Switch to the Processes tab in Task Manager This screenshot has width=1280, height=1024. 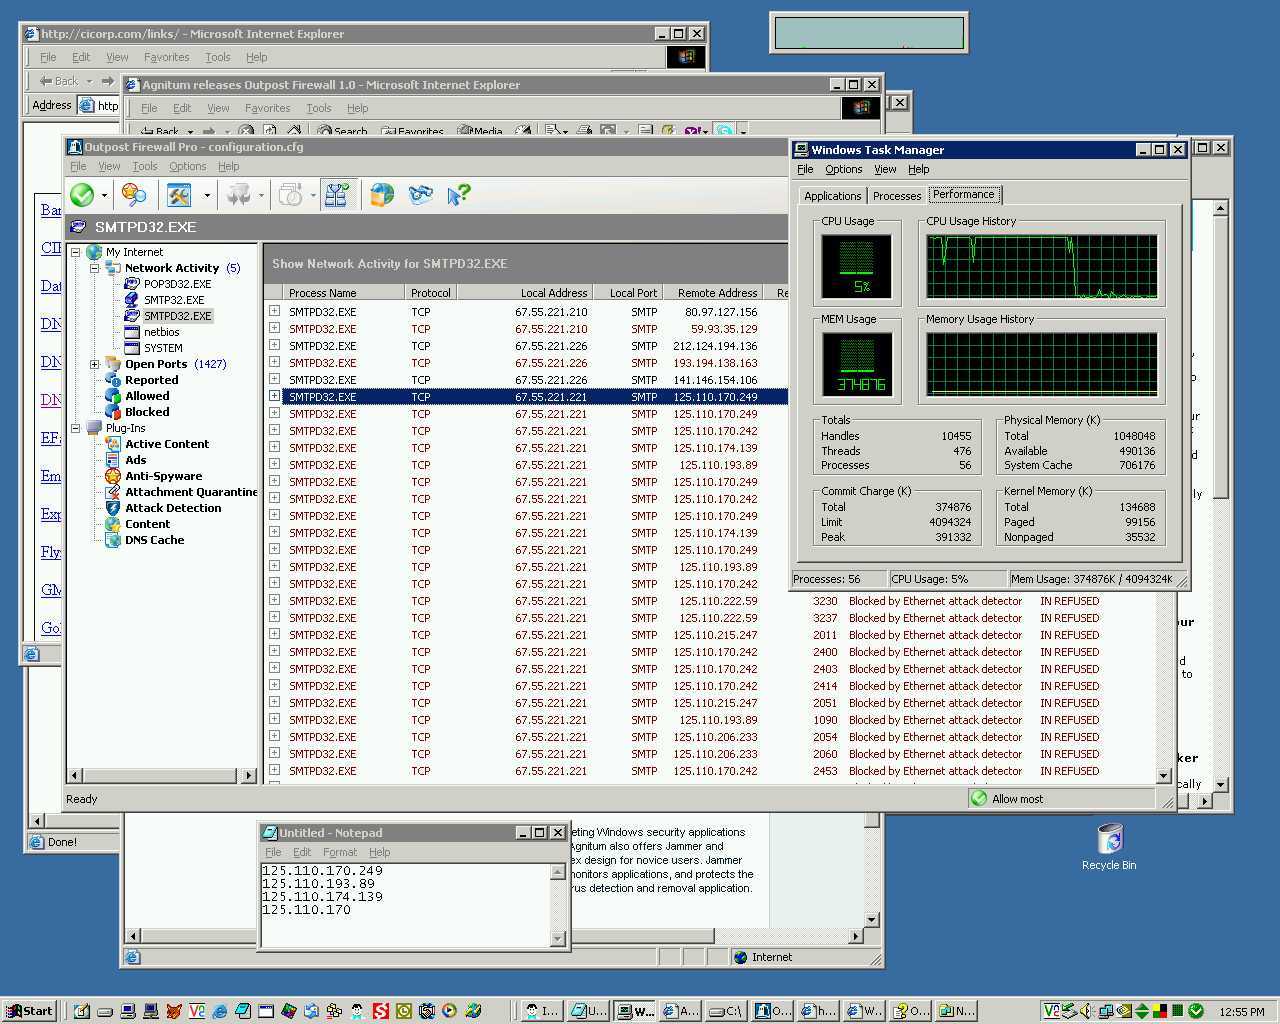897,196
